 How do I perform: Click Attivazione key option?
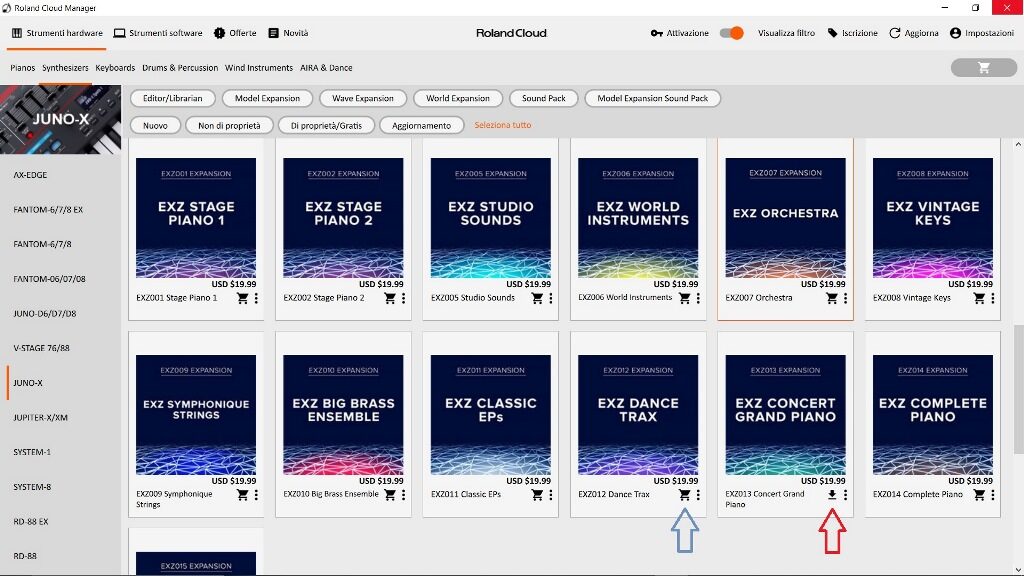coord(679,33)
